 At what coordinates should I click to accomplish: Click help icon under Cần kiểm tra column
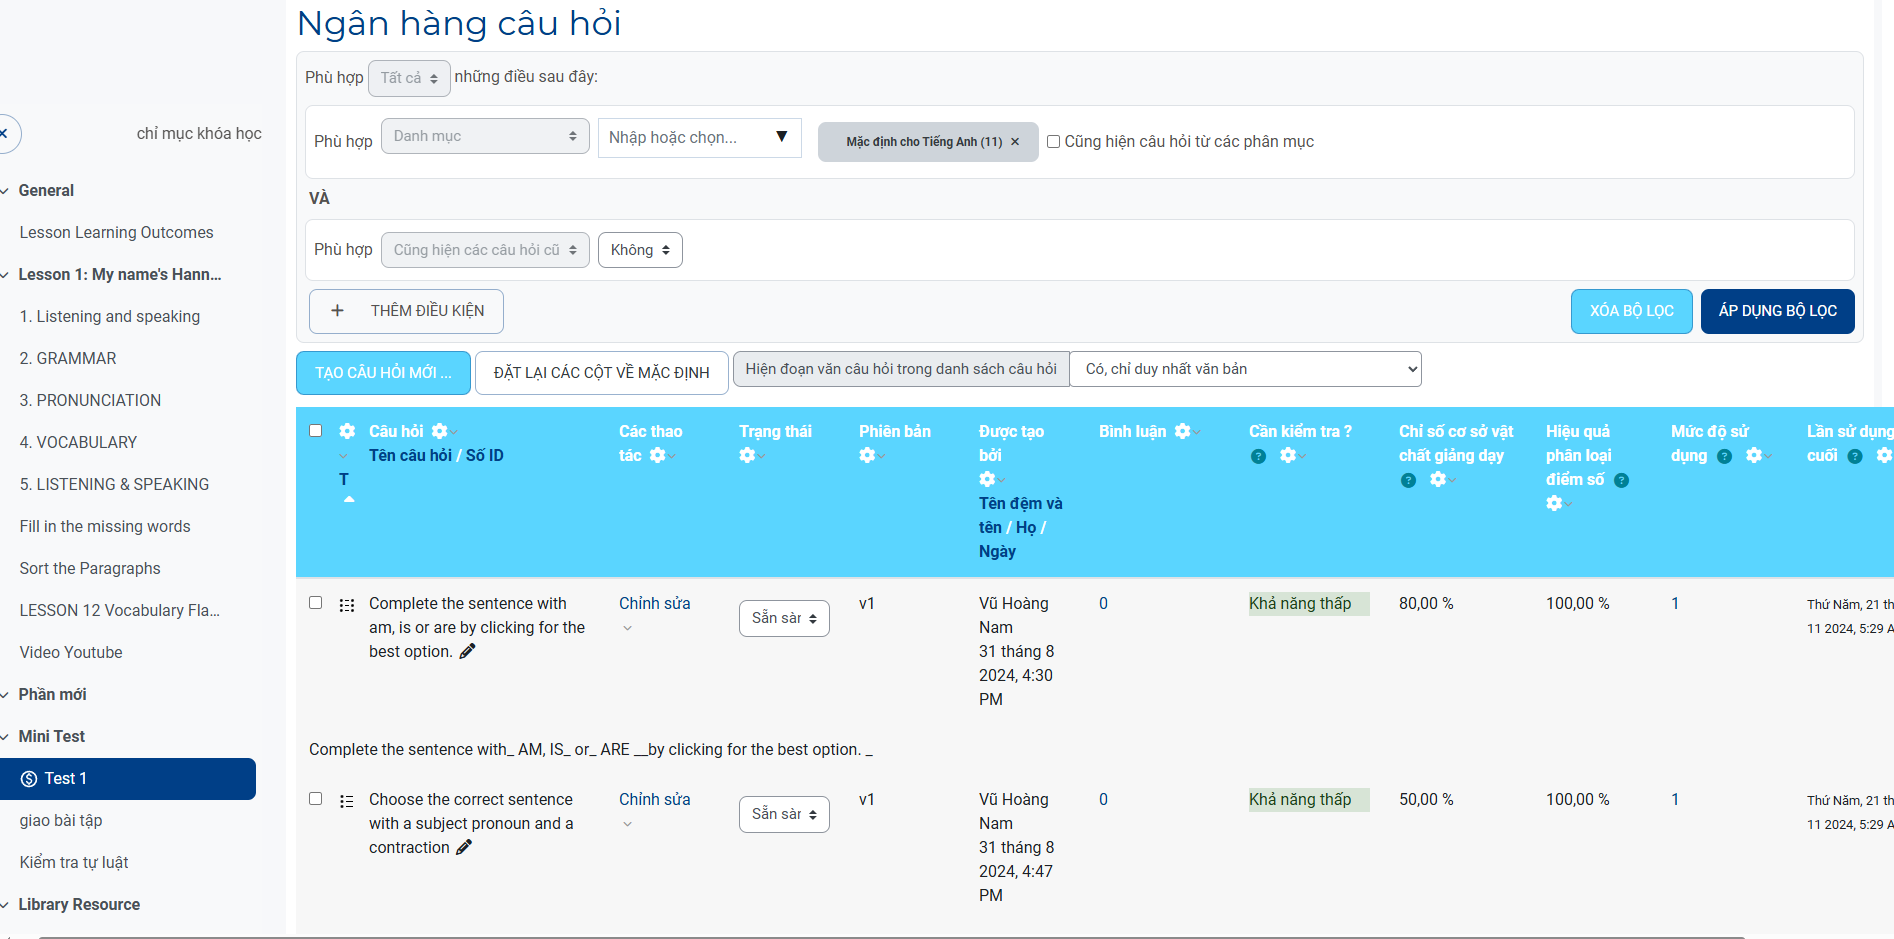pos(1258,456)
